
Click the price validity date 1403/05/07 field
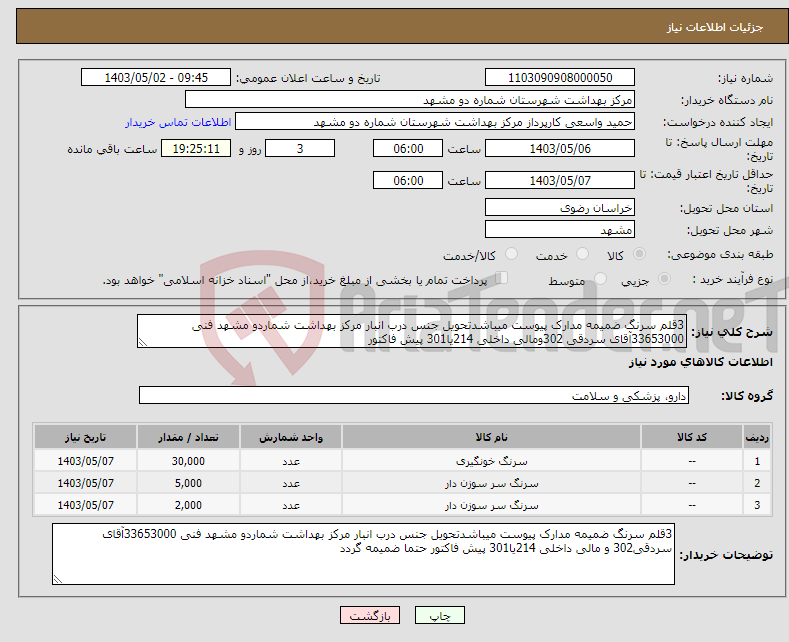(x=560, y=180)
